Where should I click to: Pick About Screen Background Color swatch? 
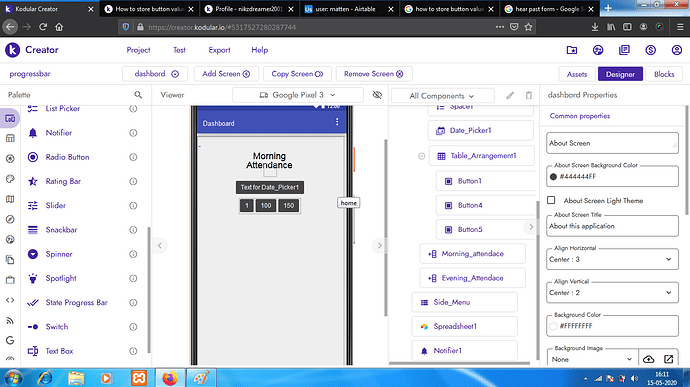554,177
